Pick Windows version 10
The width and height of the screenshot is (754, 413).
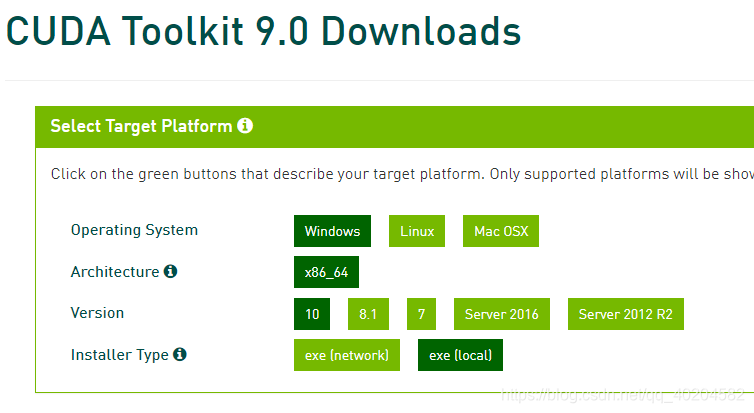tap(312, 314)
